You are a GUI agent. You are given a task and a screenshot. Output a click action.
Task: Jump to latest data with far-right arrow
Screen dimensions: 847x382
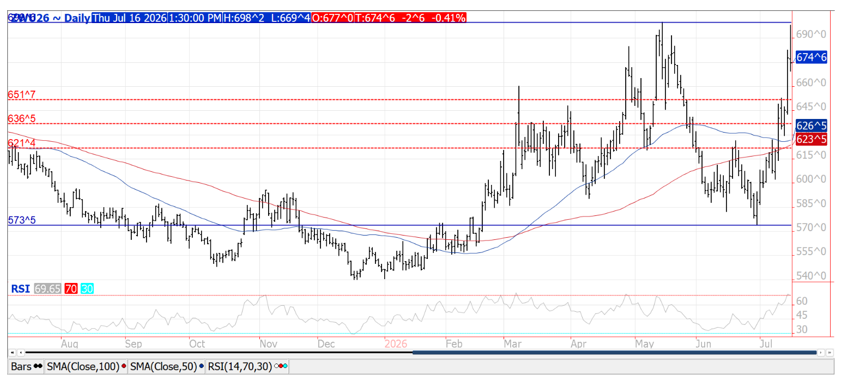pos(830,353)
